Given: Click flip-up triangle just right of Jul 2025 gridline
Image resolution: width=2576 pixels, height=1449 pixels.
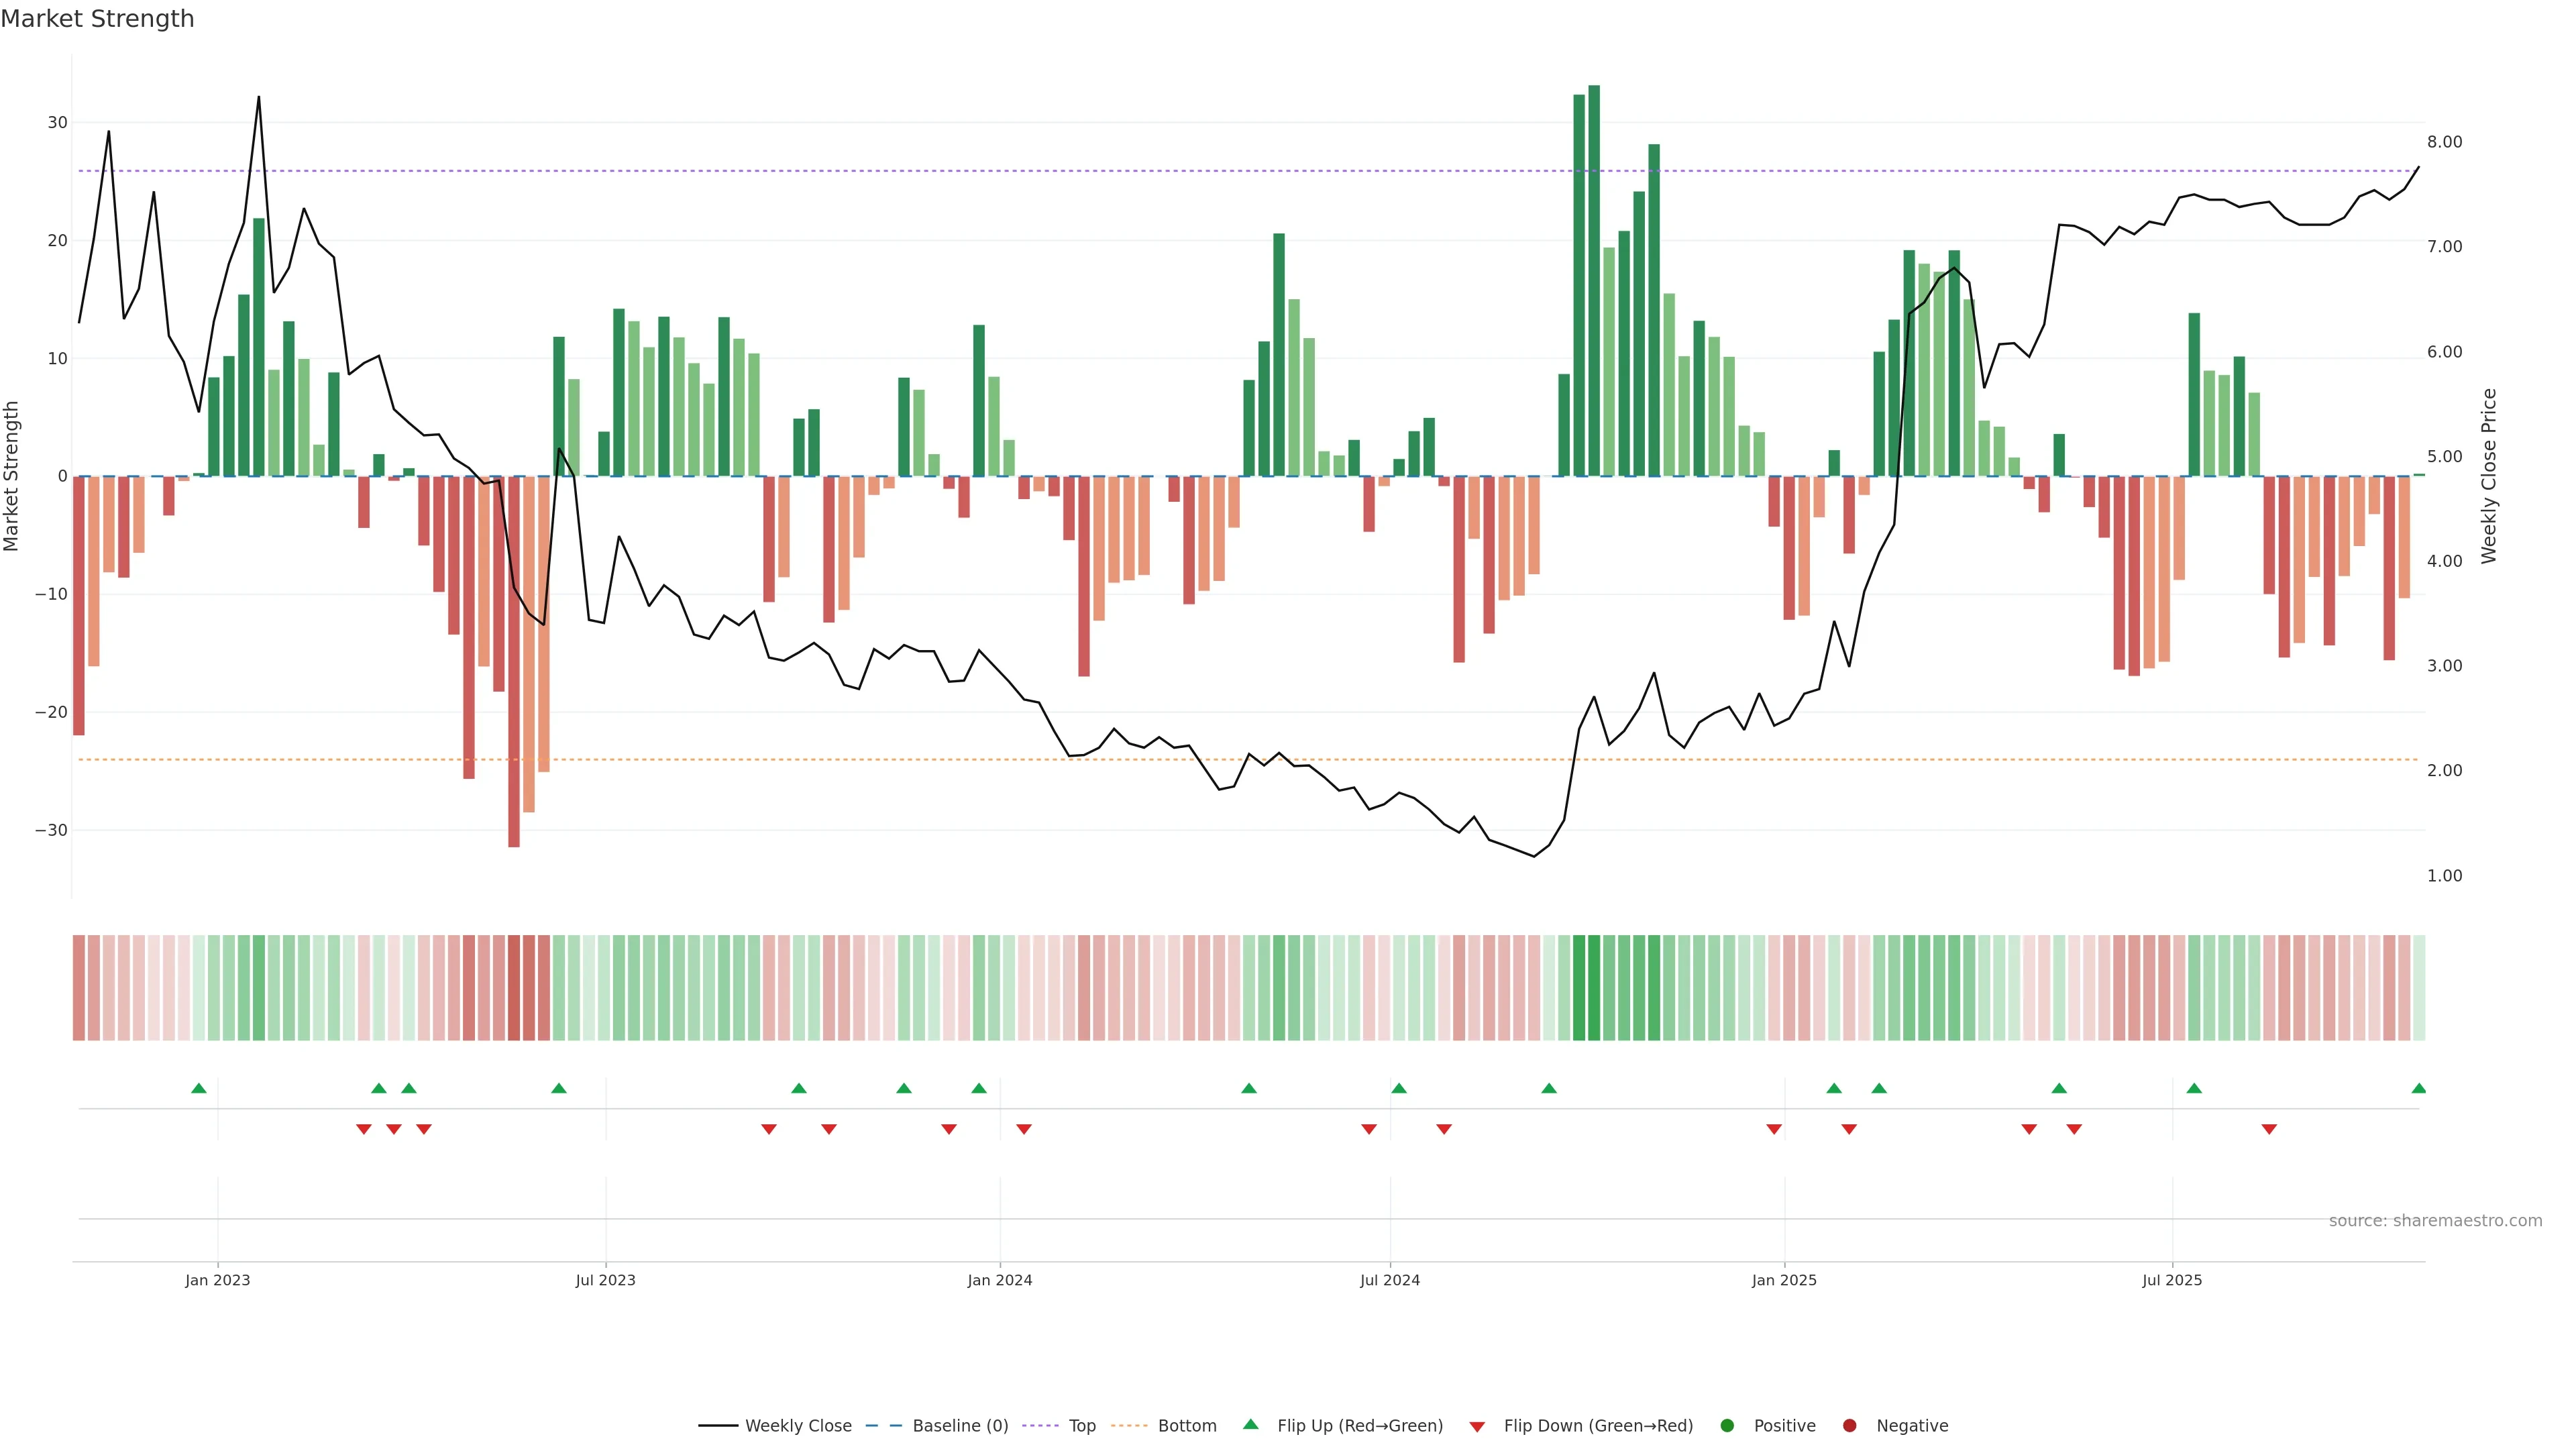Looking at the screenshot, I should [2194, 1088].
